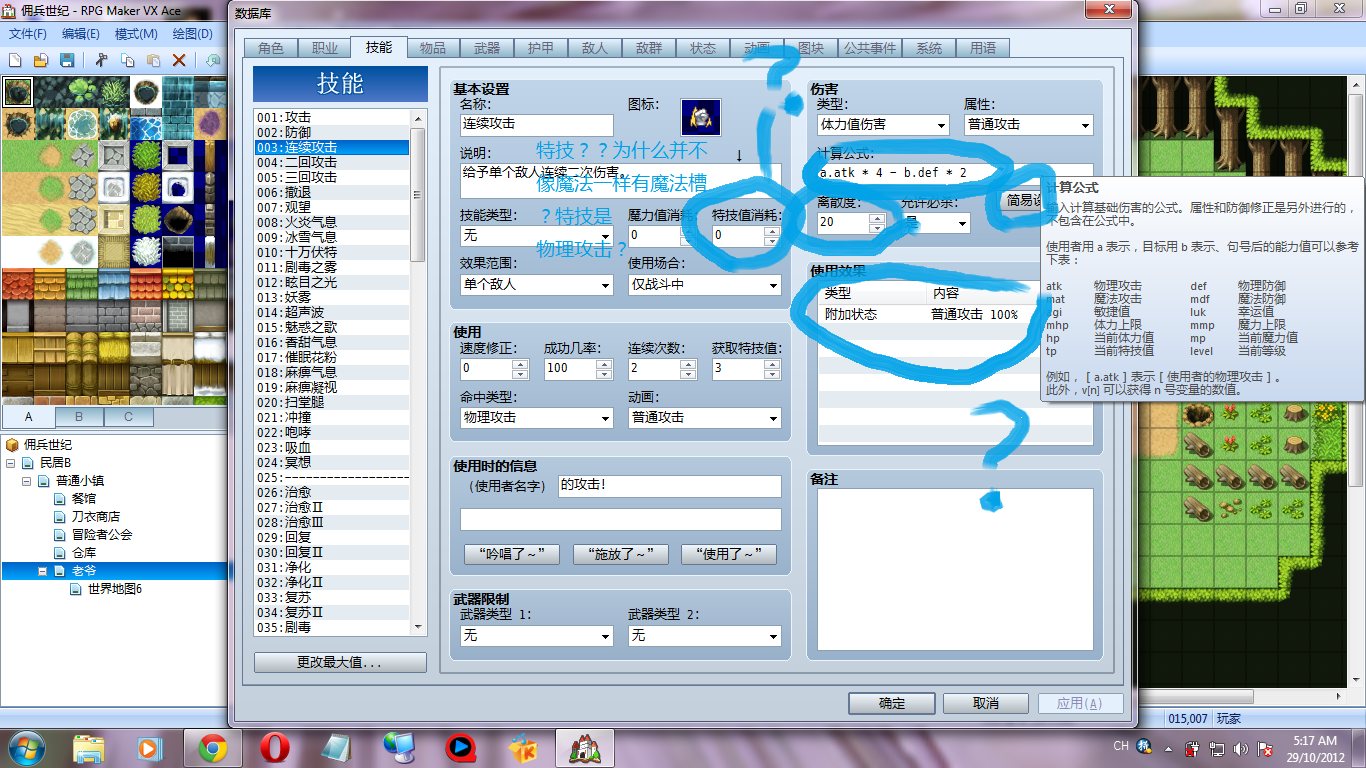1366x768 pixels.
Task: Switch to the 公共事件 database tab
Action: click(x=870, y=47)
